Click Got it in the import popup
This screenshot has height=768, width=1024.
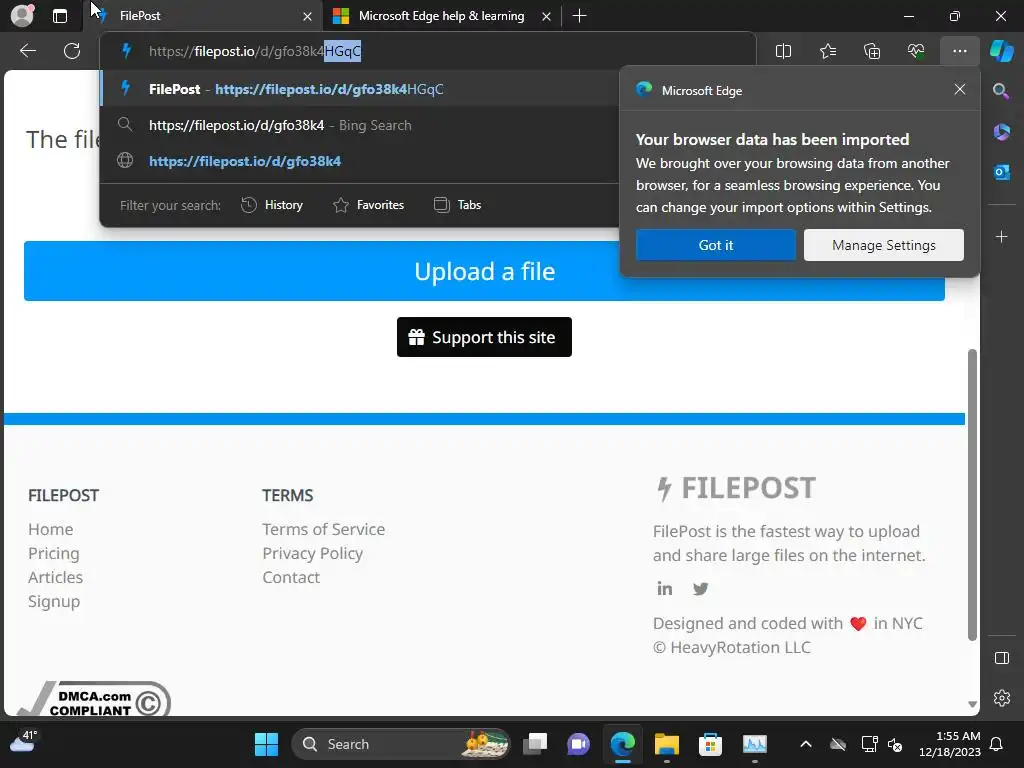716,245
